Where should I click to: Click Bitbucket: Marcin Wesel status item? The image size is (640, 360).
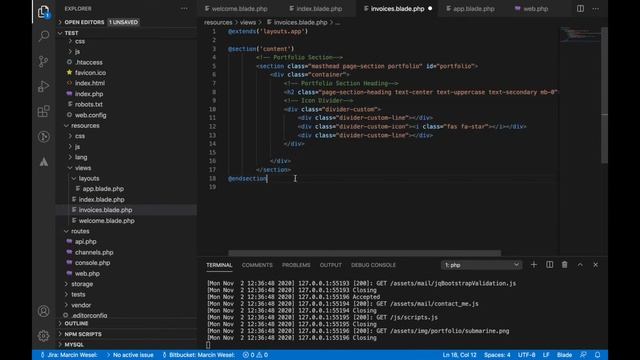click(x=198, y=355)
